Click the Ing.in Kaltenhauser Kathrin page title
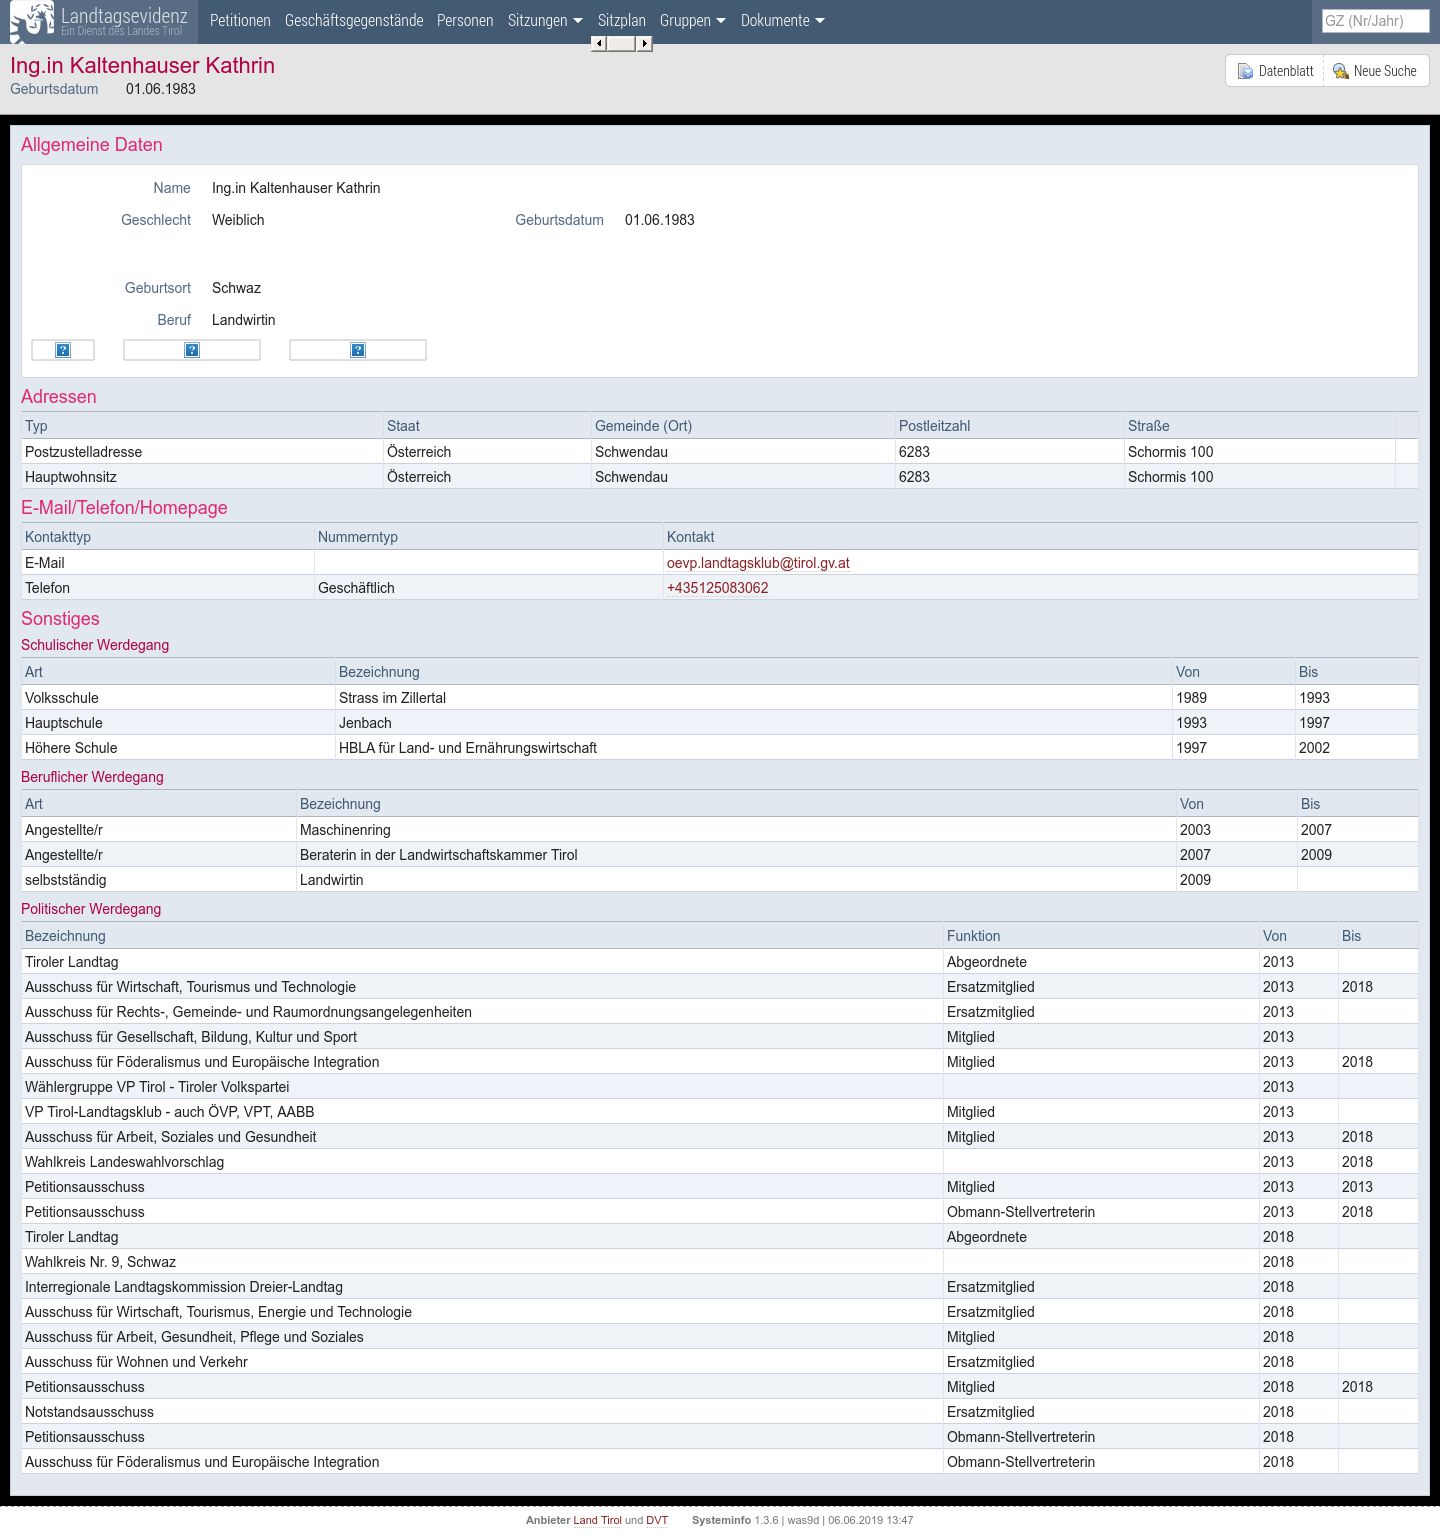The width and height of the screenshot is (1440, 1535). [x=142, y=66]
